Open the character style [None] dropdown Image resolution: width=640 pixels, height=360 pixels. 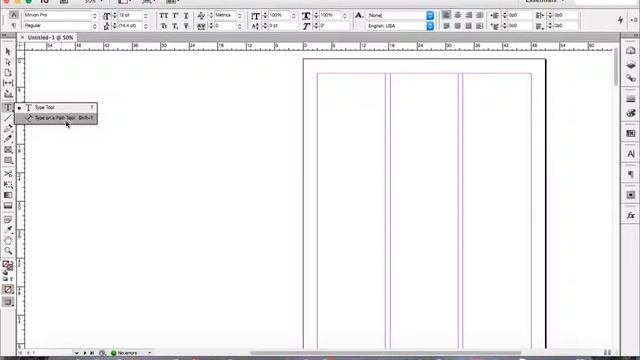coord(430,16)
